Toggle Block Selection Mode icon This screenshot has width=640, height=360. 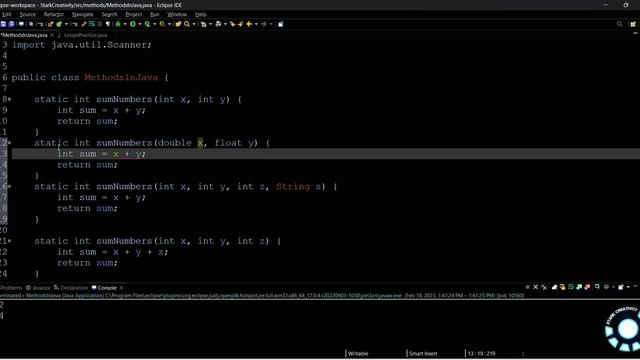click(99, 24)
